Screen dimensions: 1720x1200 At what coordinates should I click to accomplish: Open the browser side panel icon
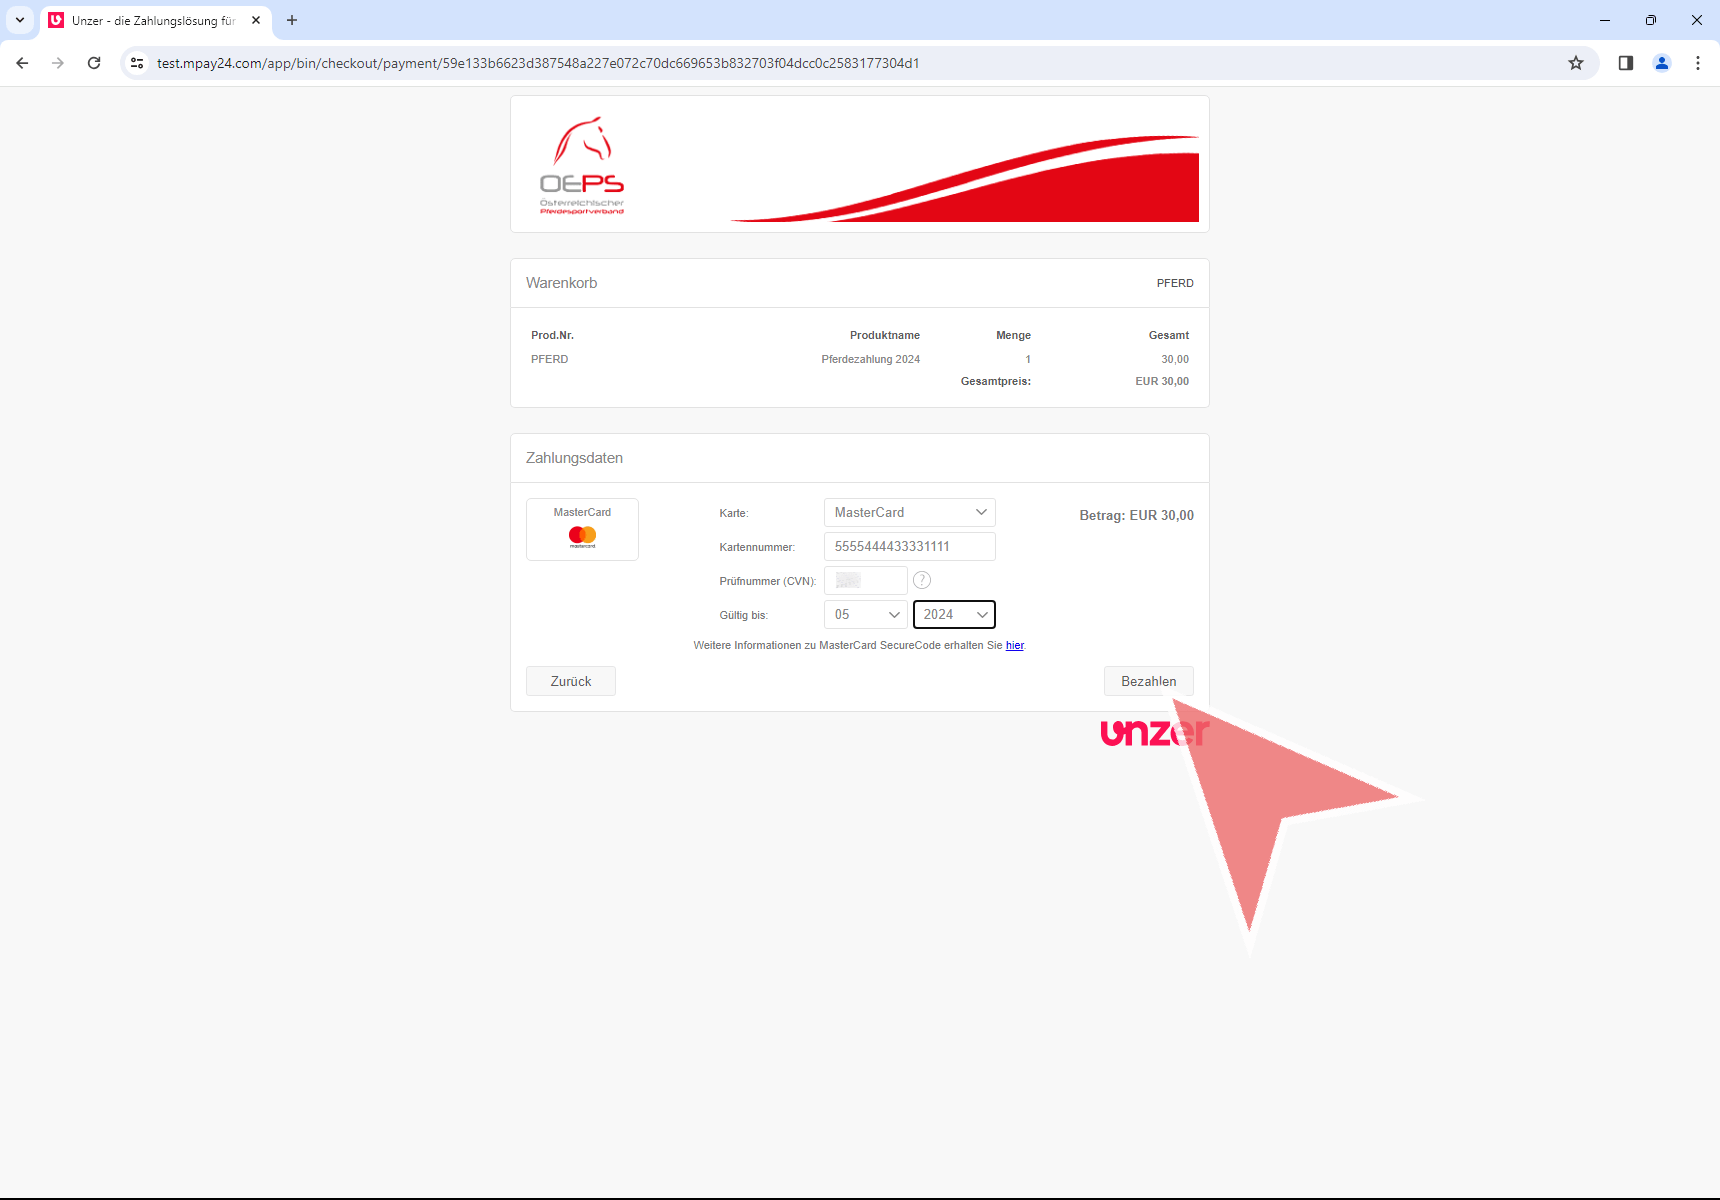1626,63
